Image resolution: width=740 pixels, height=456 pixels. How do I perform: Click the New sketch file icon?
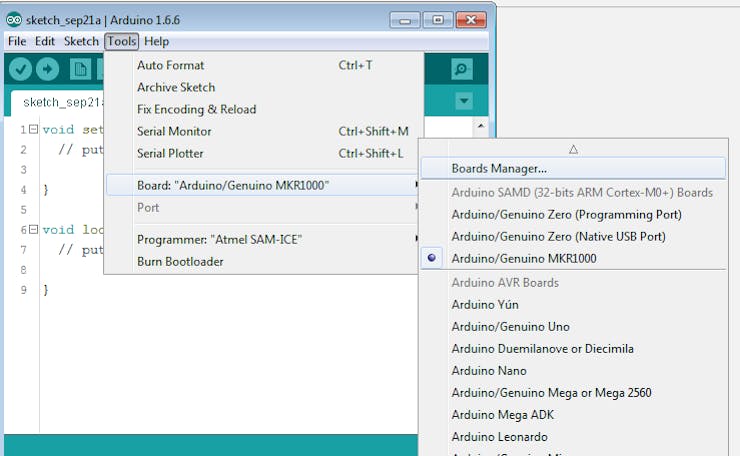[x=80, y=69]
